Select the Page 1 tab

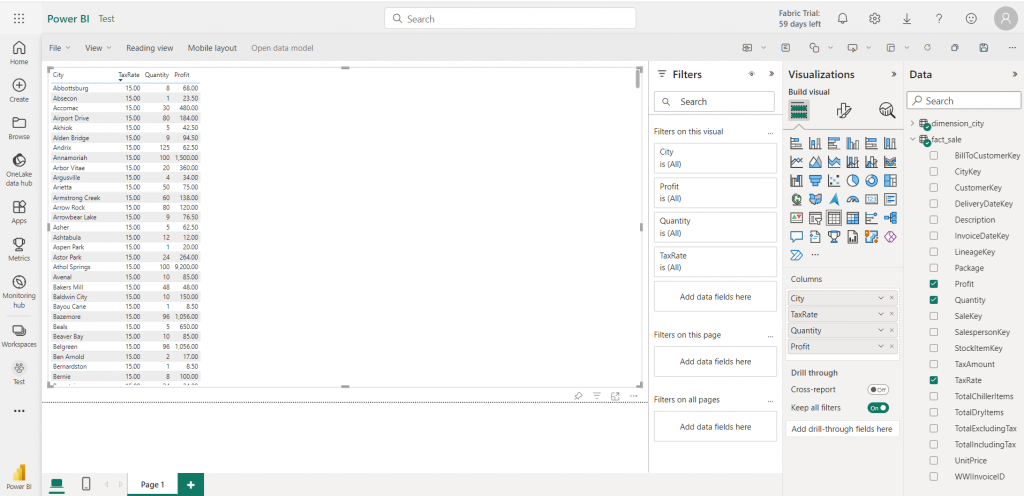click(152, 485)
